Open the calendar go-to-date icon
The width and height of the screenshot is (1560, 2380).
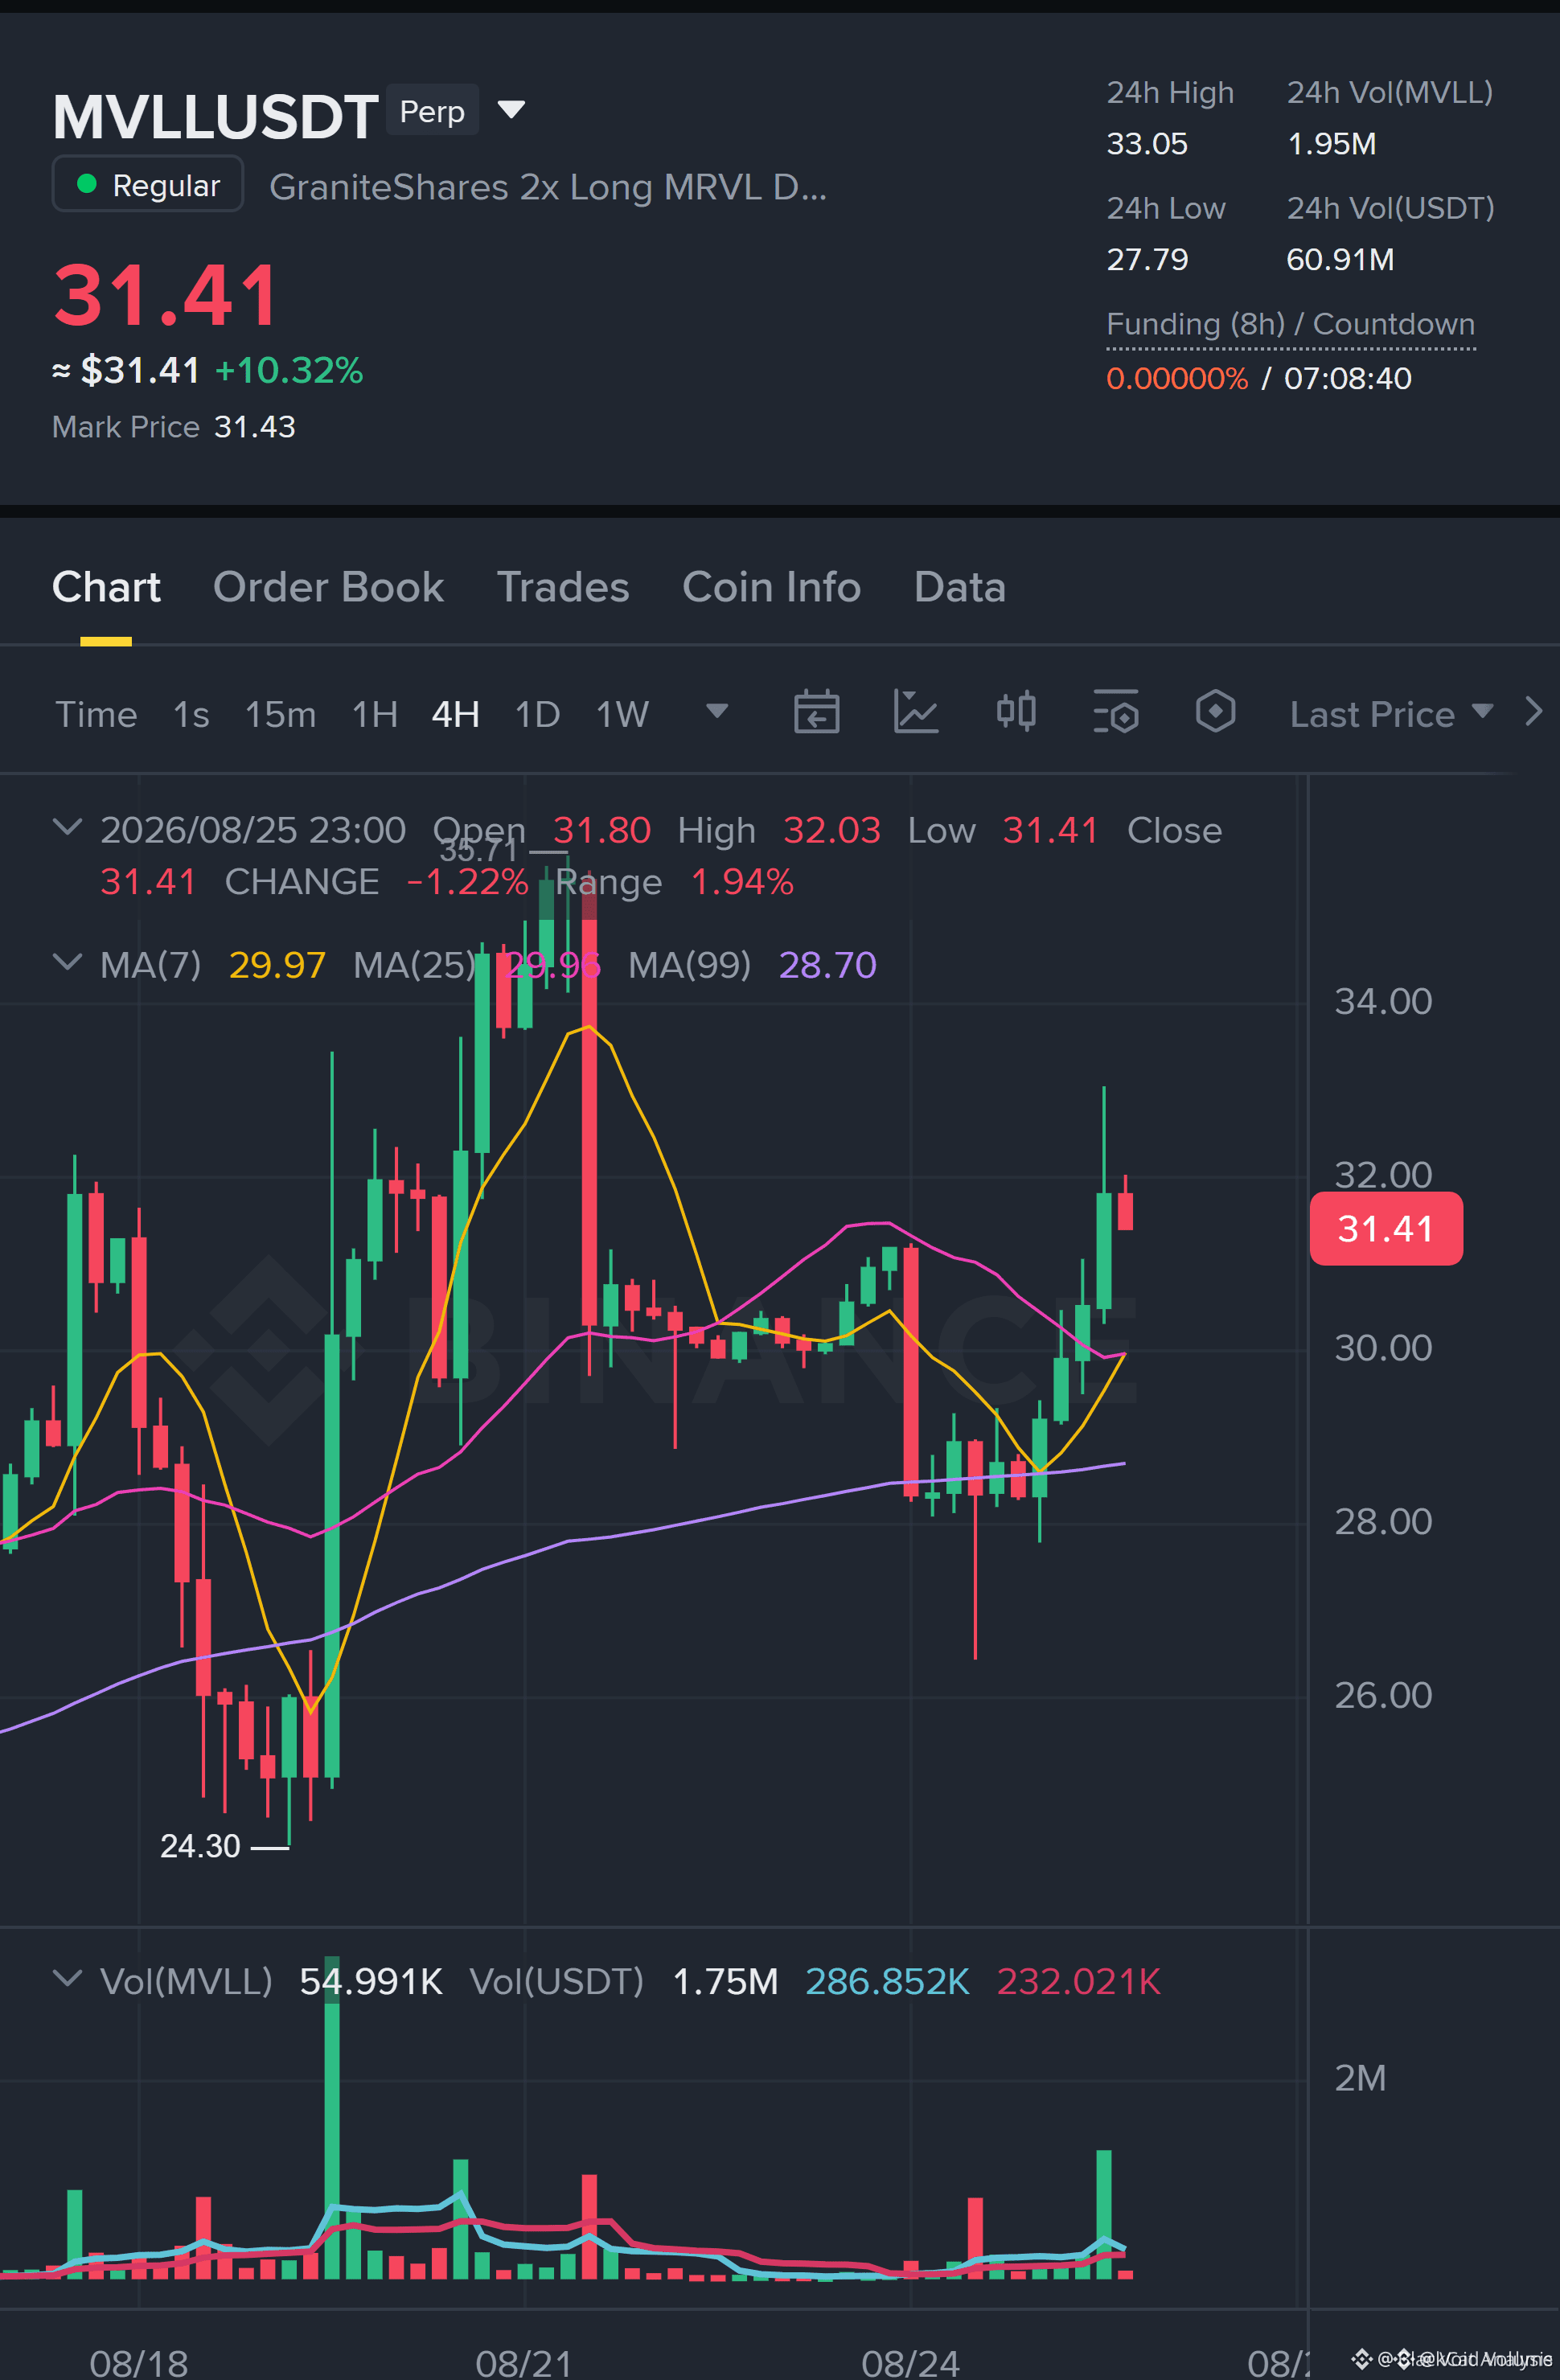tap(816, 712)
